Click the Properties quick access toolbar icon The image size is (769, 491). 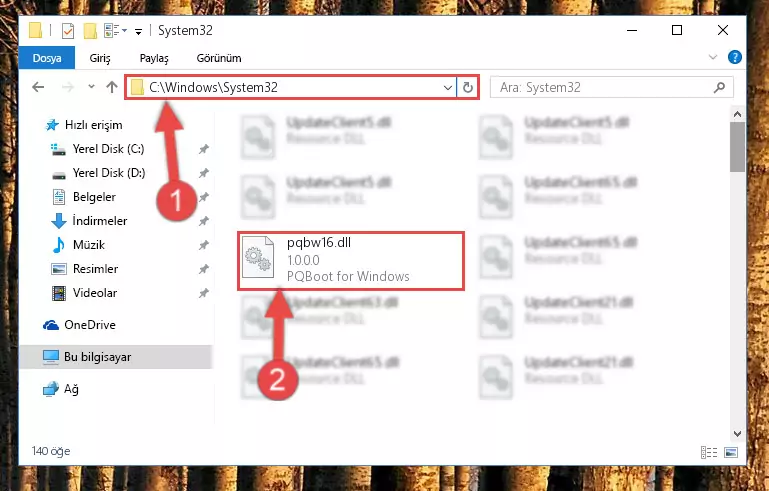[x=68, y=31]
